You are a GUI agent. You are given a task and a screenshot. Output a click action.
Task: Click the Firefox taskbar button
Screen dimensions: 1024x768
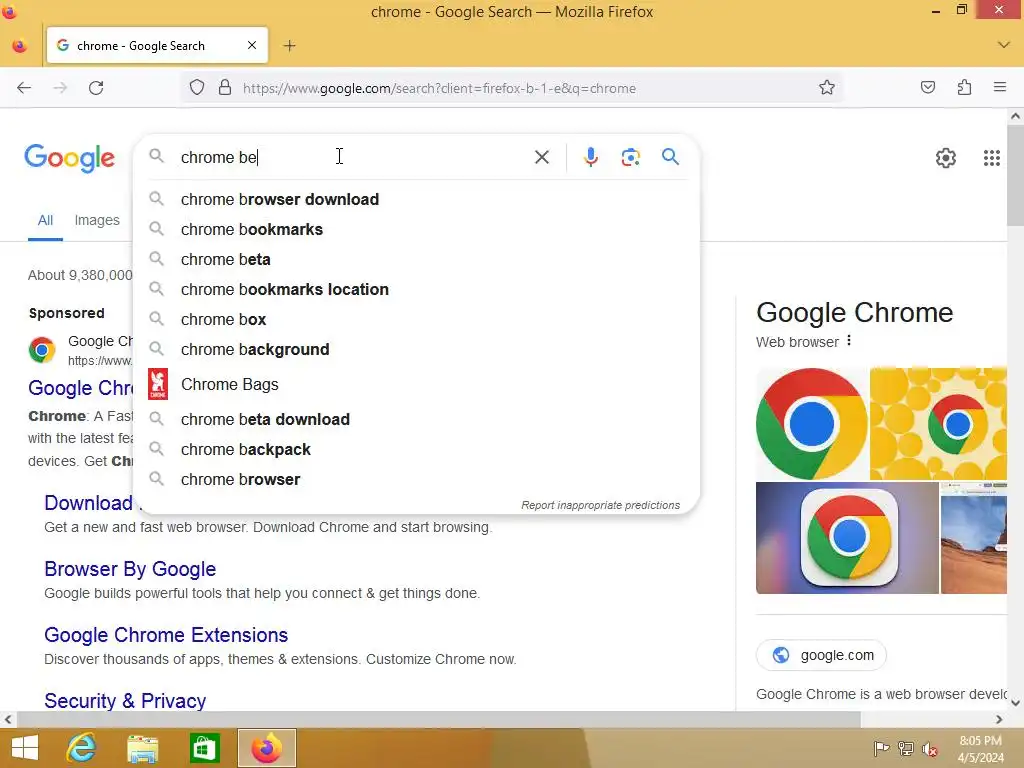pyautogui.click(x=266, y=748)
